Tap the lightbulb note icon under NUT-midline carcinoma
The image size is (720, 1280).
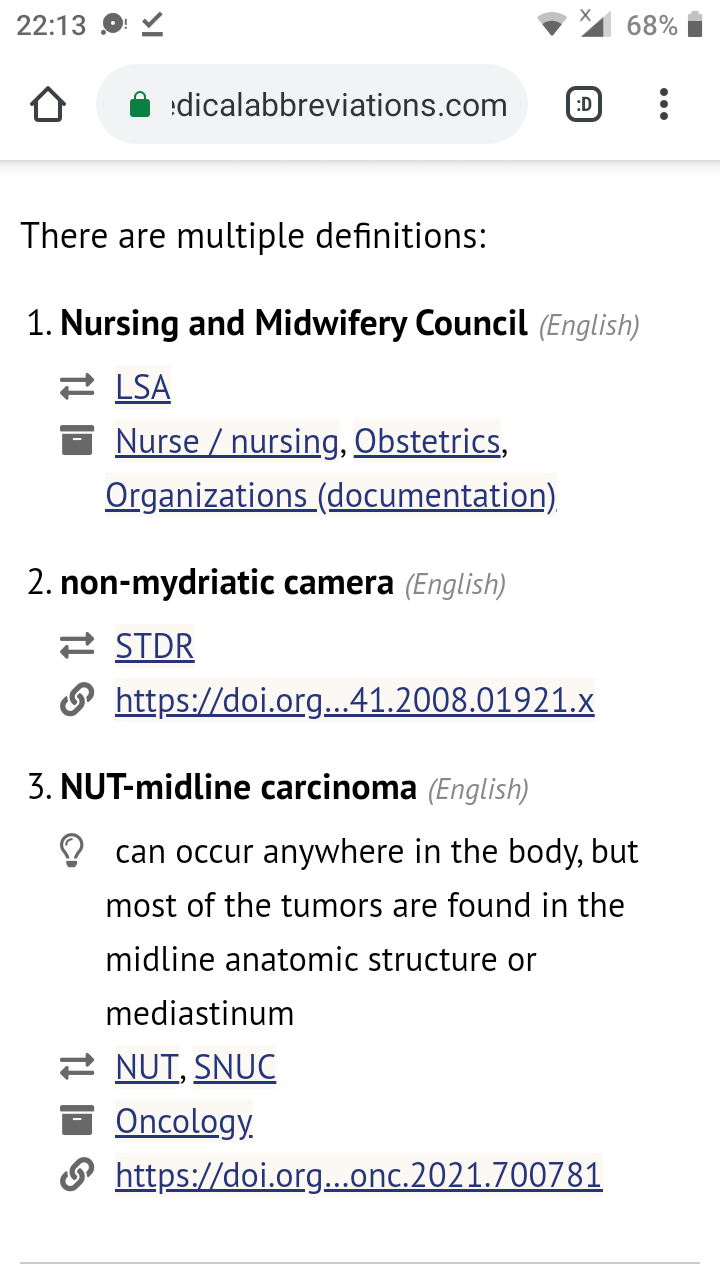[x=72, y=852]
